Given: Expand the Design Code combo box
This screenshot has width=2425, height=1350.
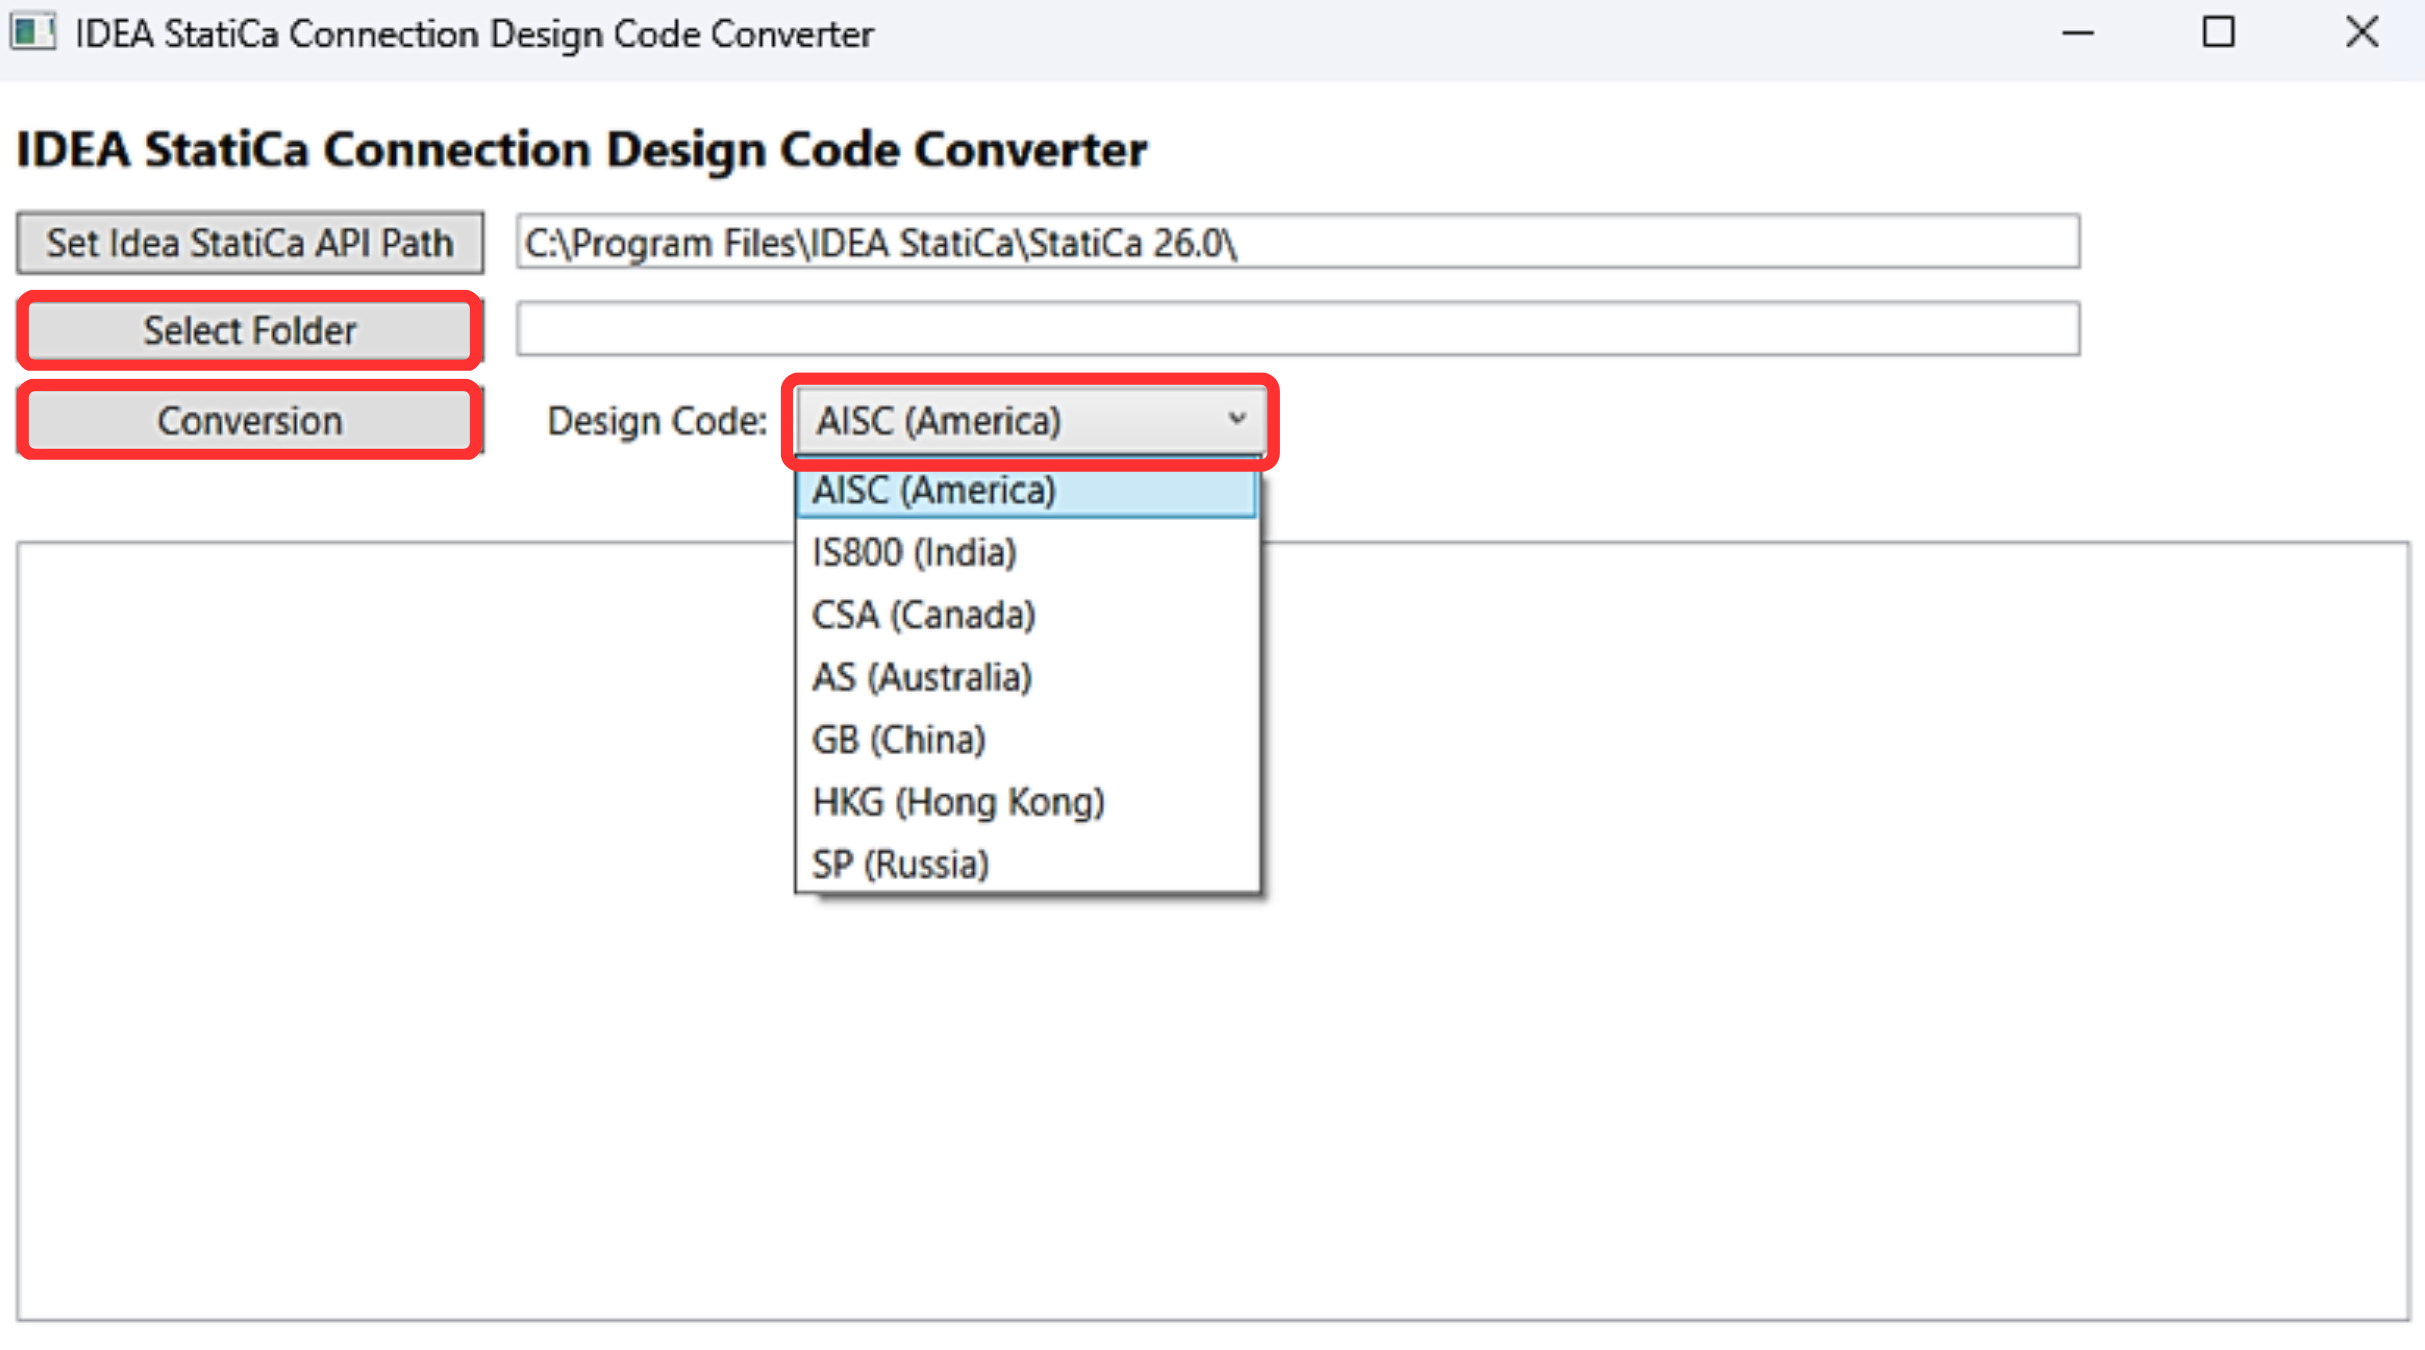Looking at the screenshot, I should [x=1030, y=421].
